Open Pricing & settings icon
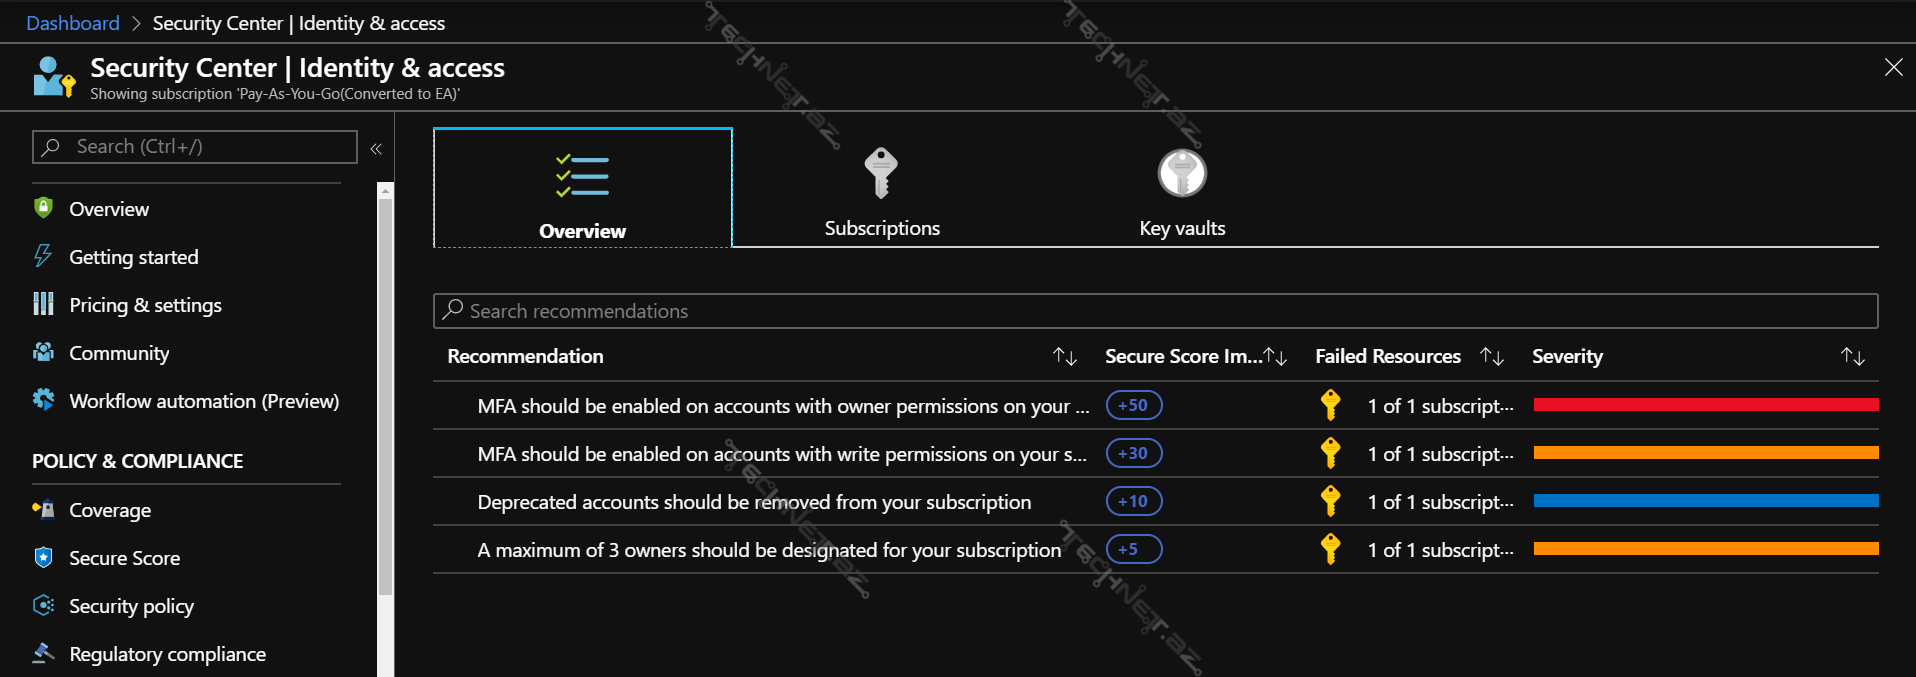1916x677 pixels. [x=43, y=304]
